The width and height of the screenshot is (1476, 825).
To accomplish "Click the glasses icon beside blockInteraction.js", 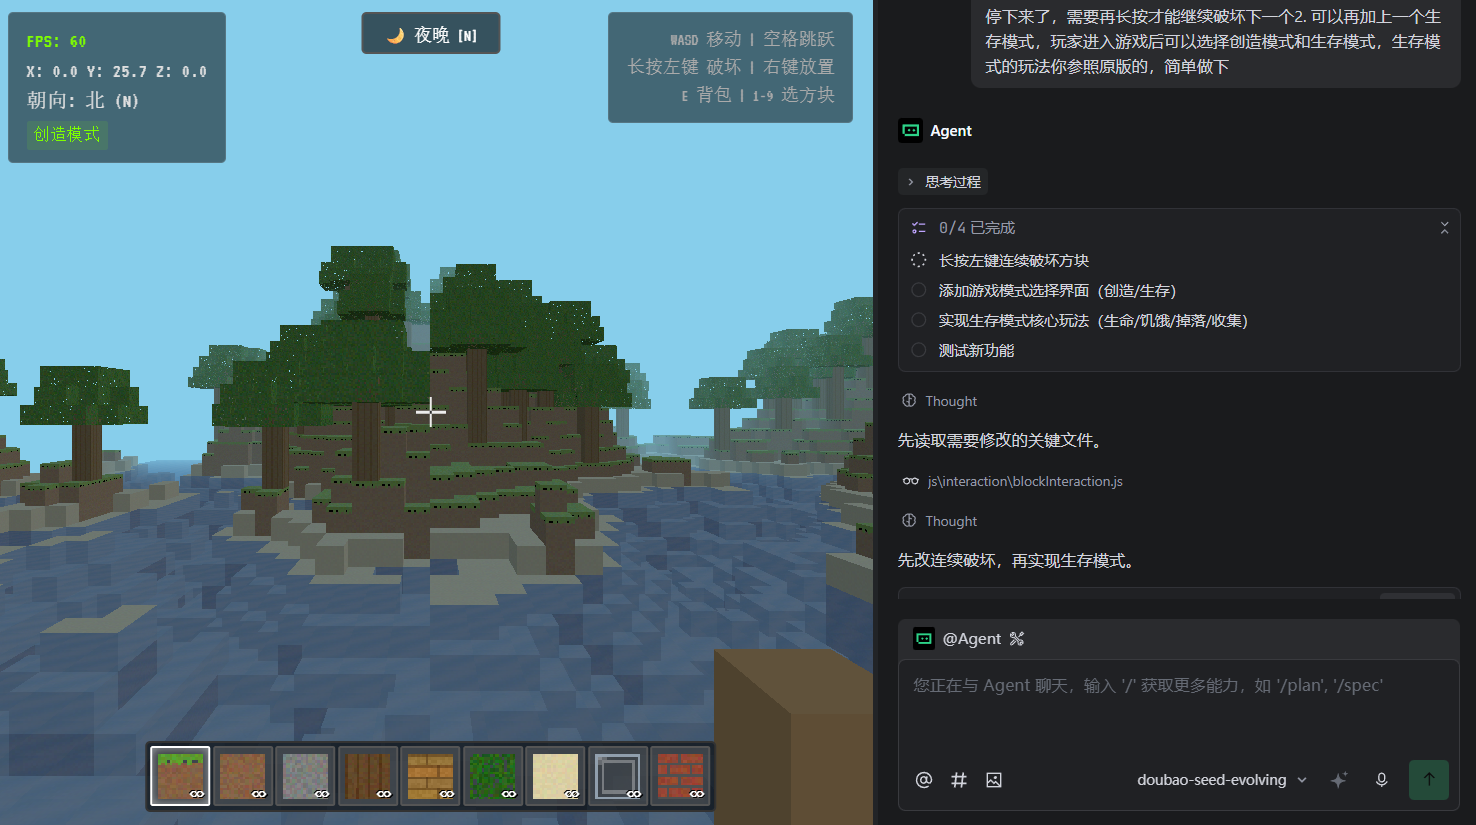I will (910, 481).
